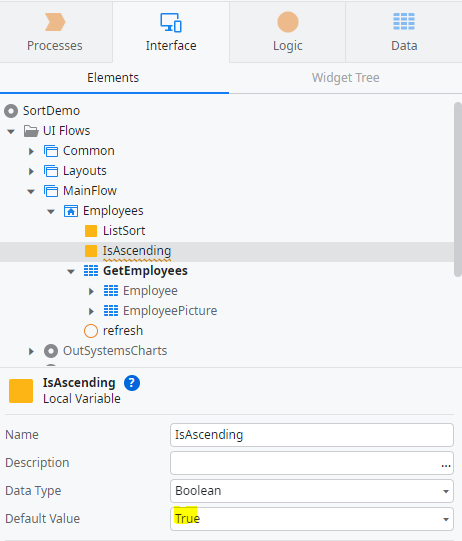Click the Name input field
Screen dimensions: 462x541
[x=312, y=435]
